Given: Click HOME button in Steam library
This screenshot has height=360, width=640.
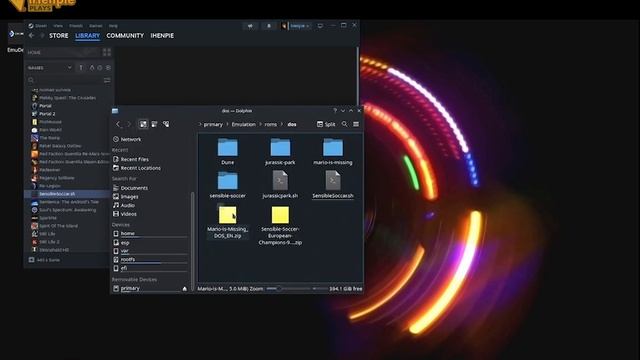Looking at the screenshot, I should 63,52.
